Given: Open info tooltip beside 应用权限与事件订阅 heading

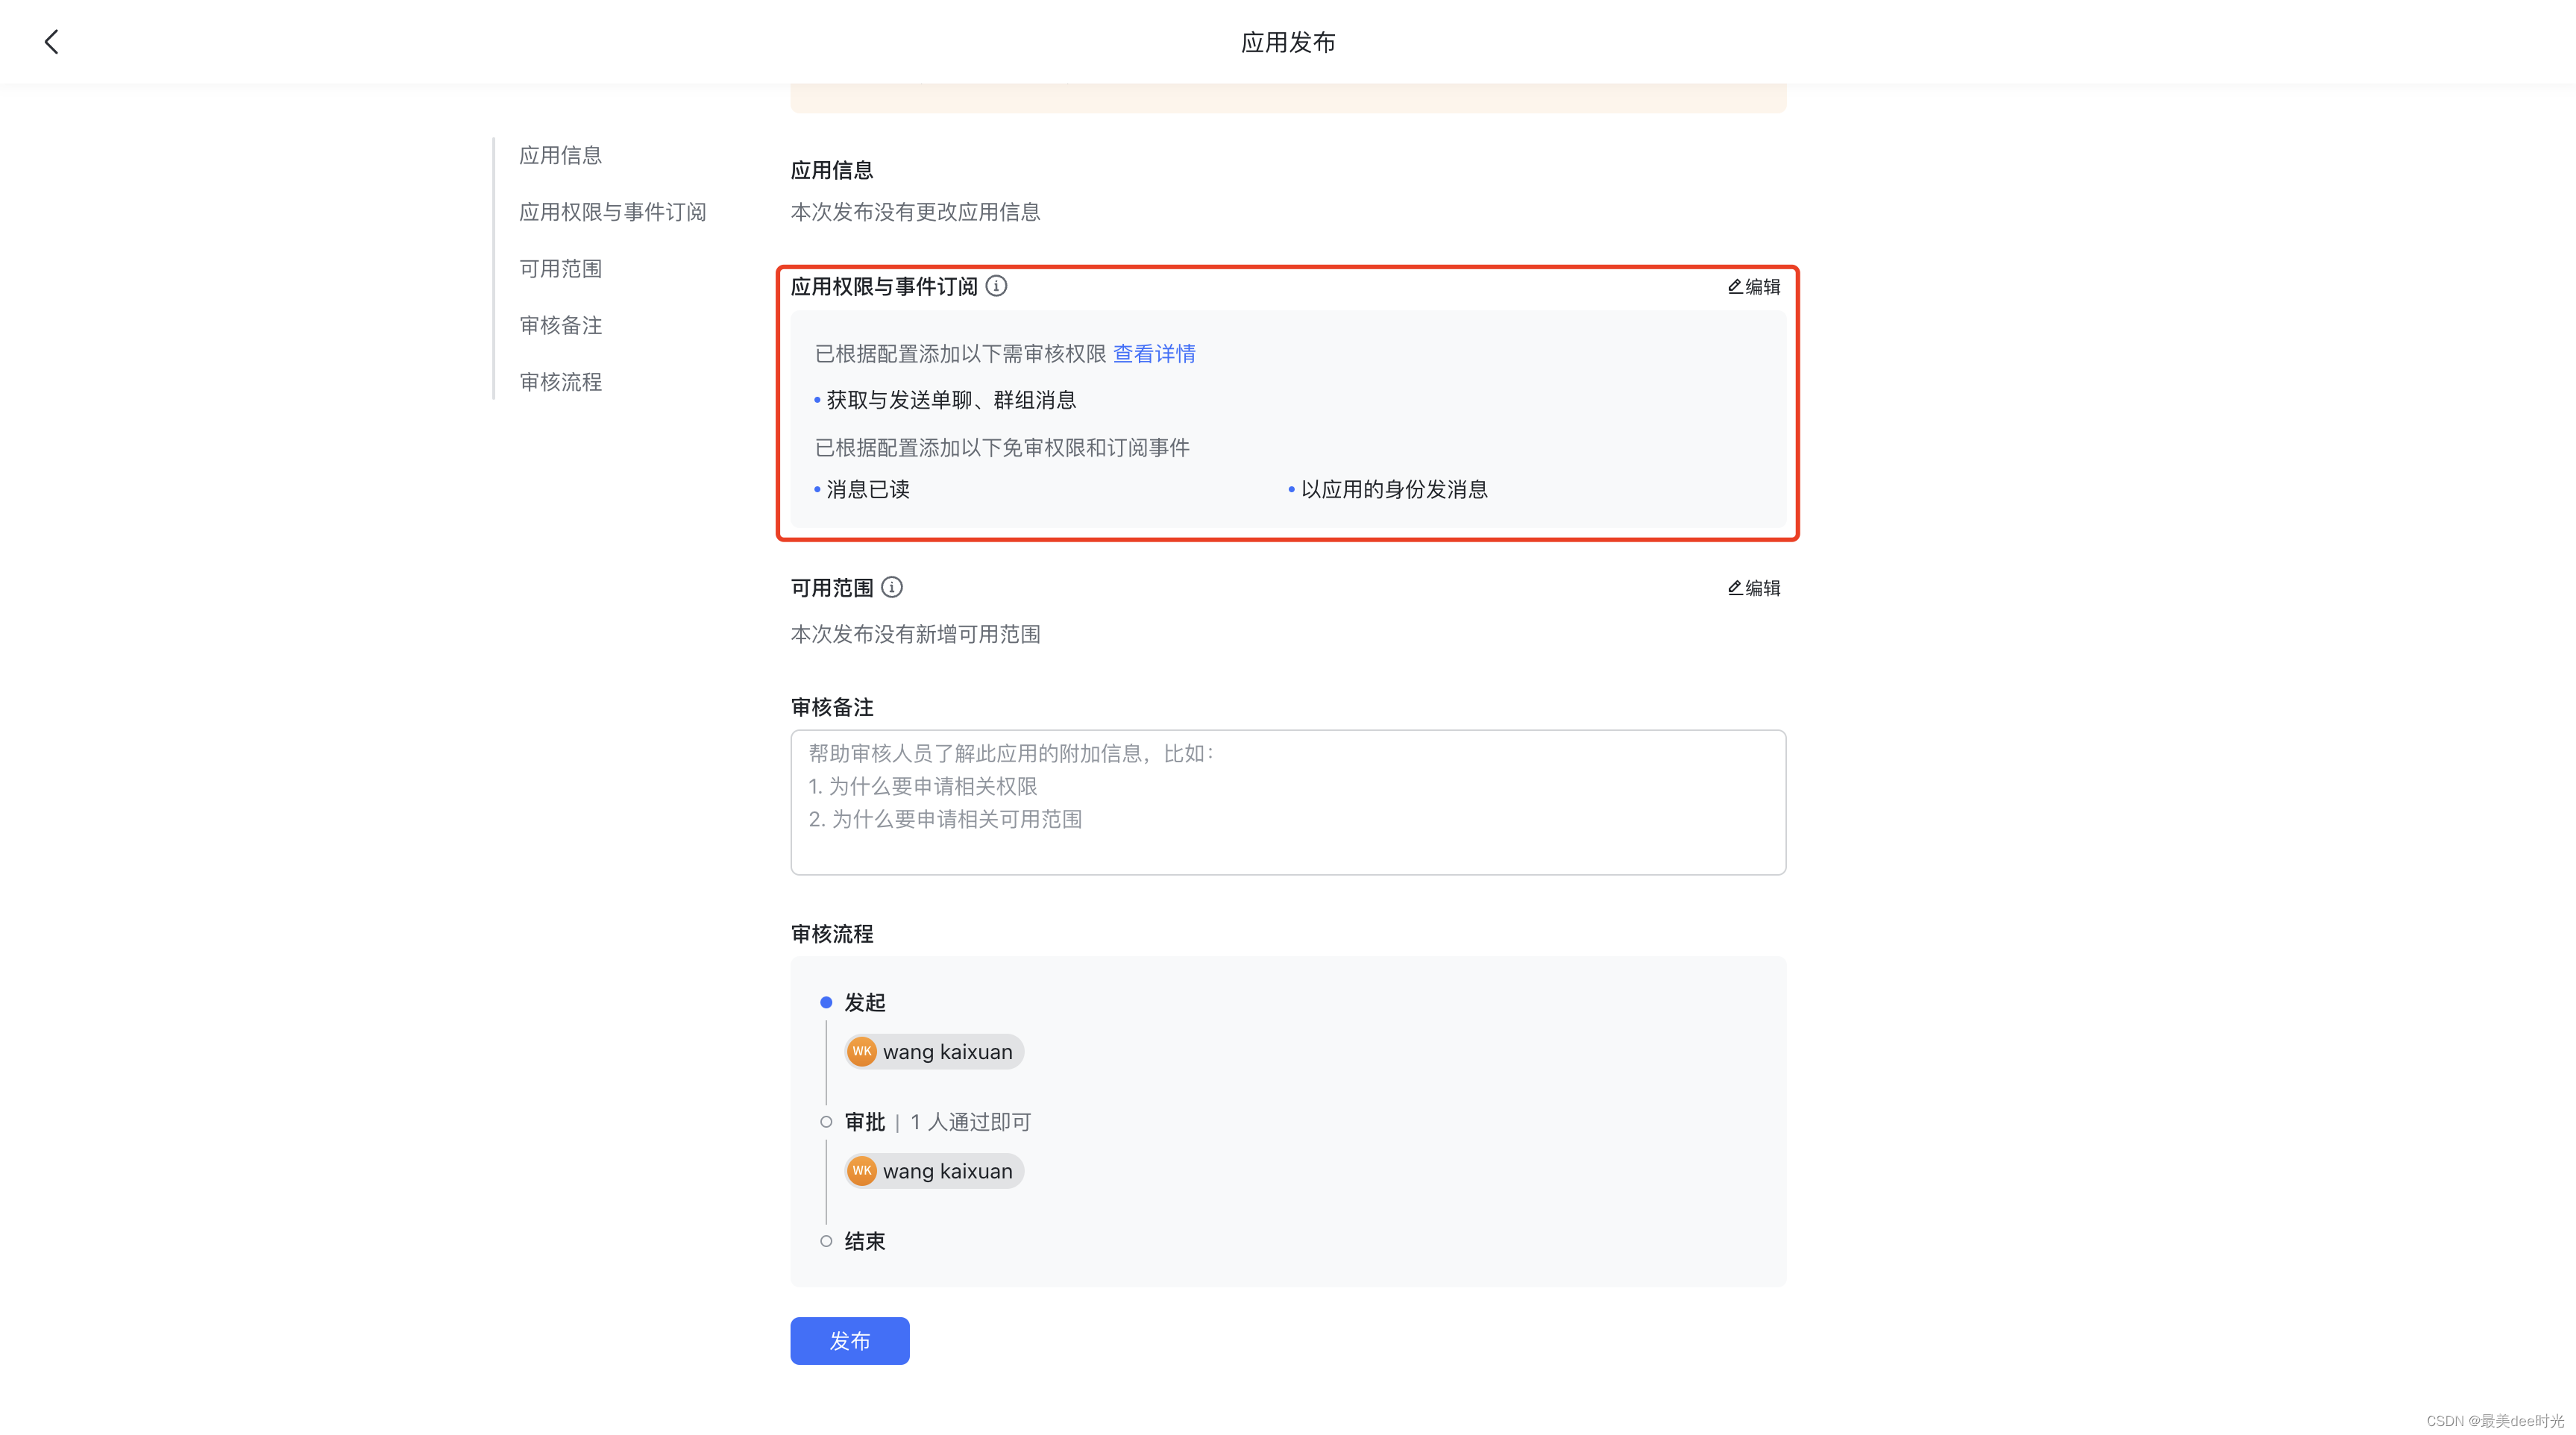Looking at the screenshot, I should pyautogui.click(x=996, y=287).
